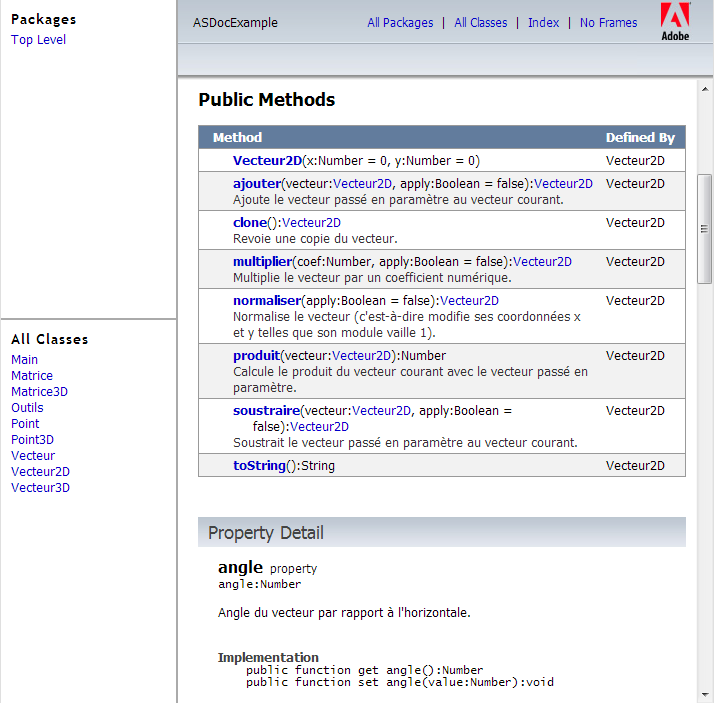Switch to No Frames view
Image resolution: width=714 pixels, height=703 pixels.
[x=608, y=23]
